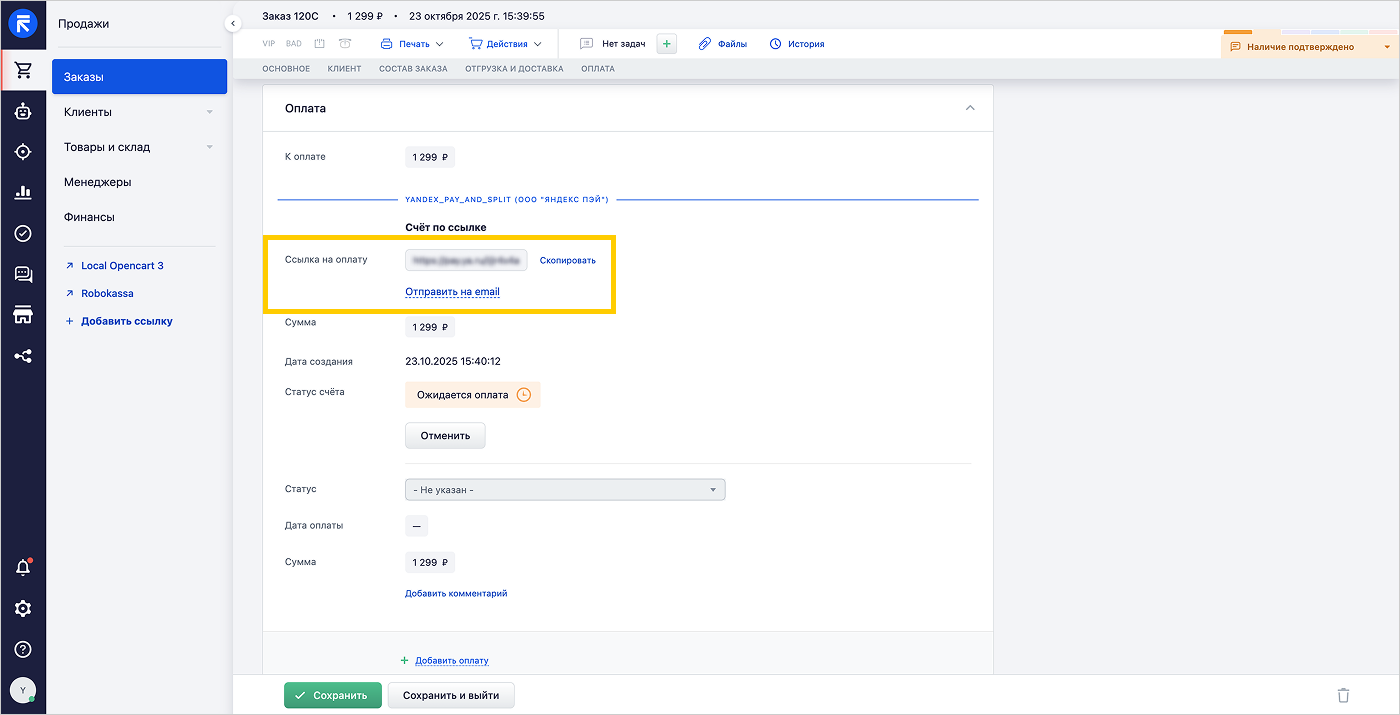The height and width of the screenshot is (715, 1400).
Task: Open the notifications bell
Action: click(x=23, y=568)
